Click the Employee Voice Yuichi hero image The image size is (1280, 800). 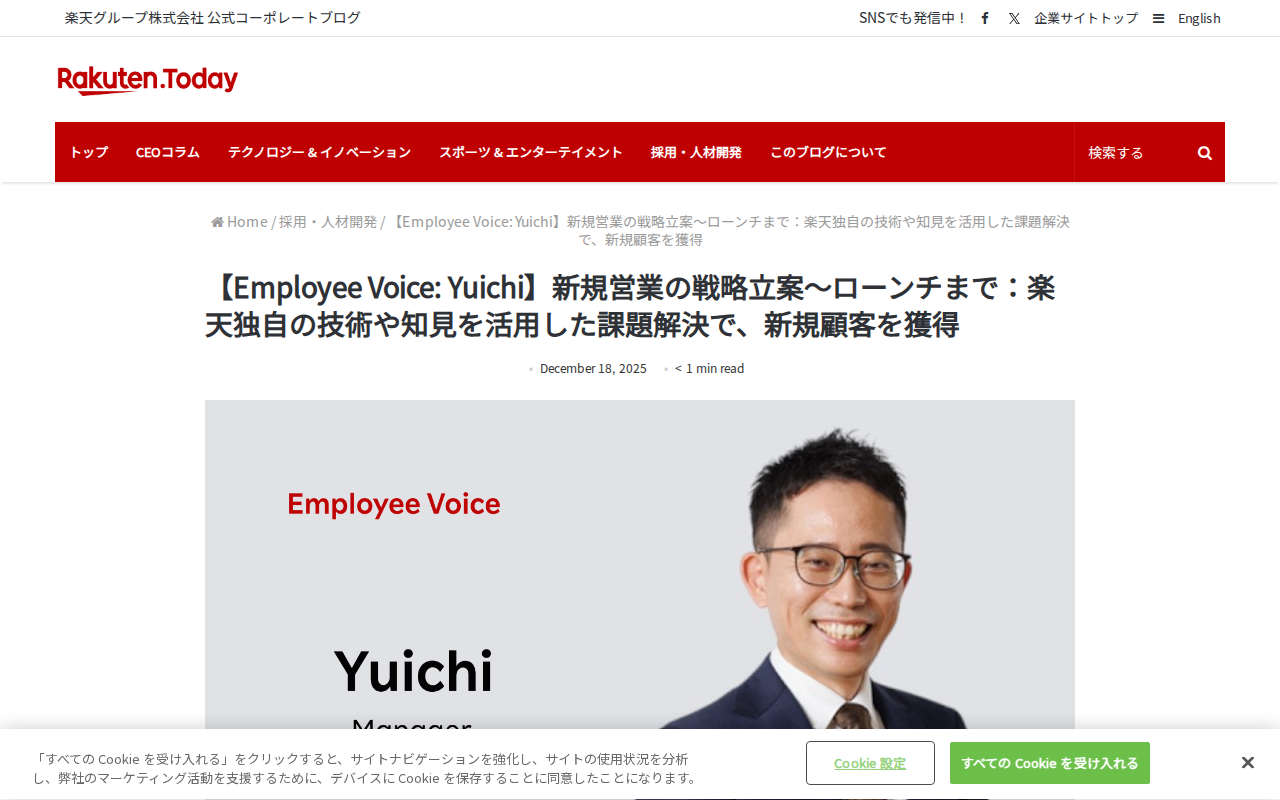coord(640,565)
